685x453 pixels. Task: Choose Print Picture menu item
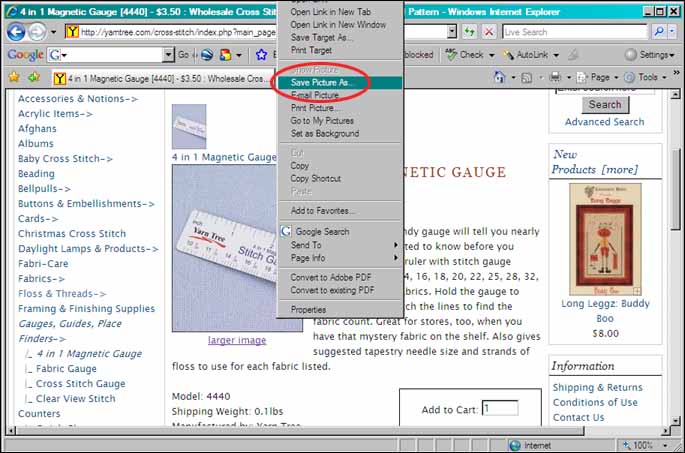pos(340,107)
